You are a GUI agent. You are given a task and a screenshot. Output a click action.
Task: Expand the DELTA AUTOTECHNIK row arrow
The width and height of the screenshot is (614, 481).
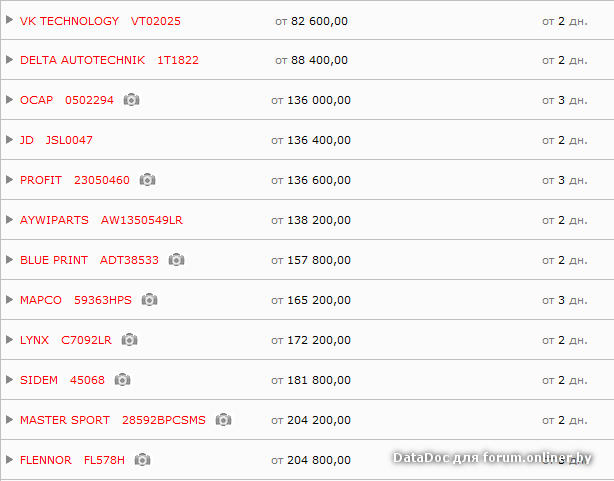pyautogui.click(x=10, y=60)
